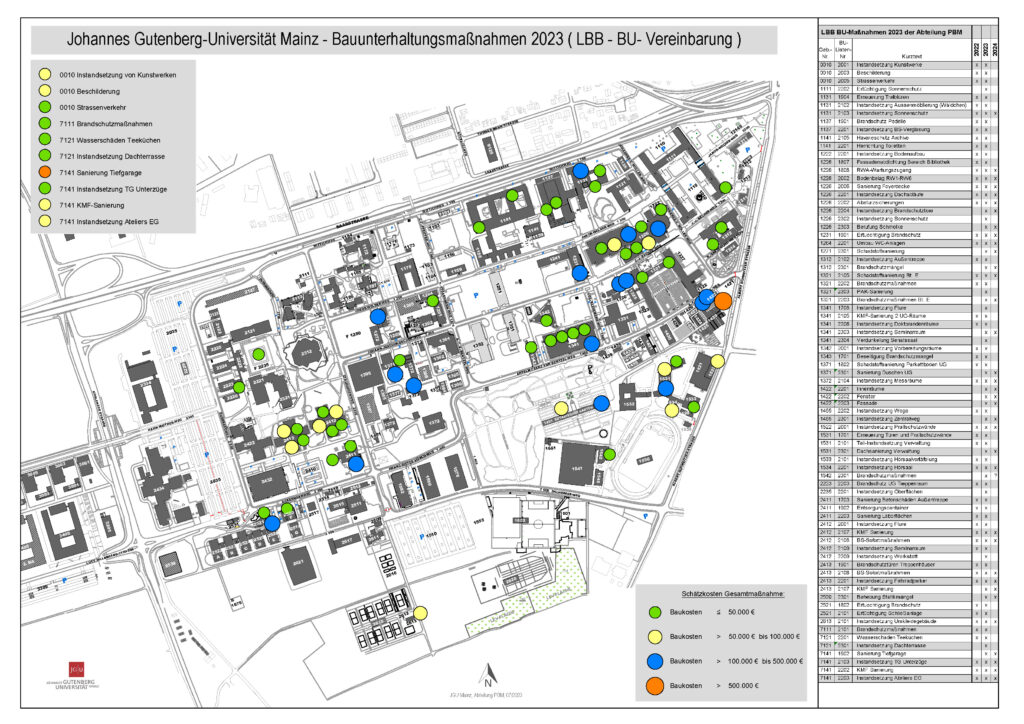Select the yellow circle beside '7141 Instandsetzung Ateliers EG'
Screen dimensions: 1024x724
[44, 221]
